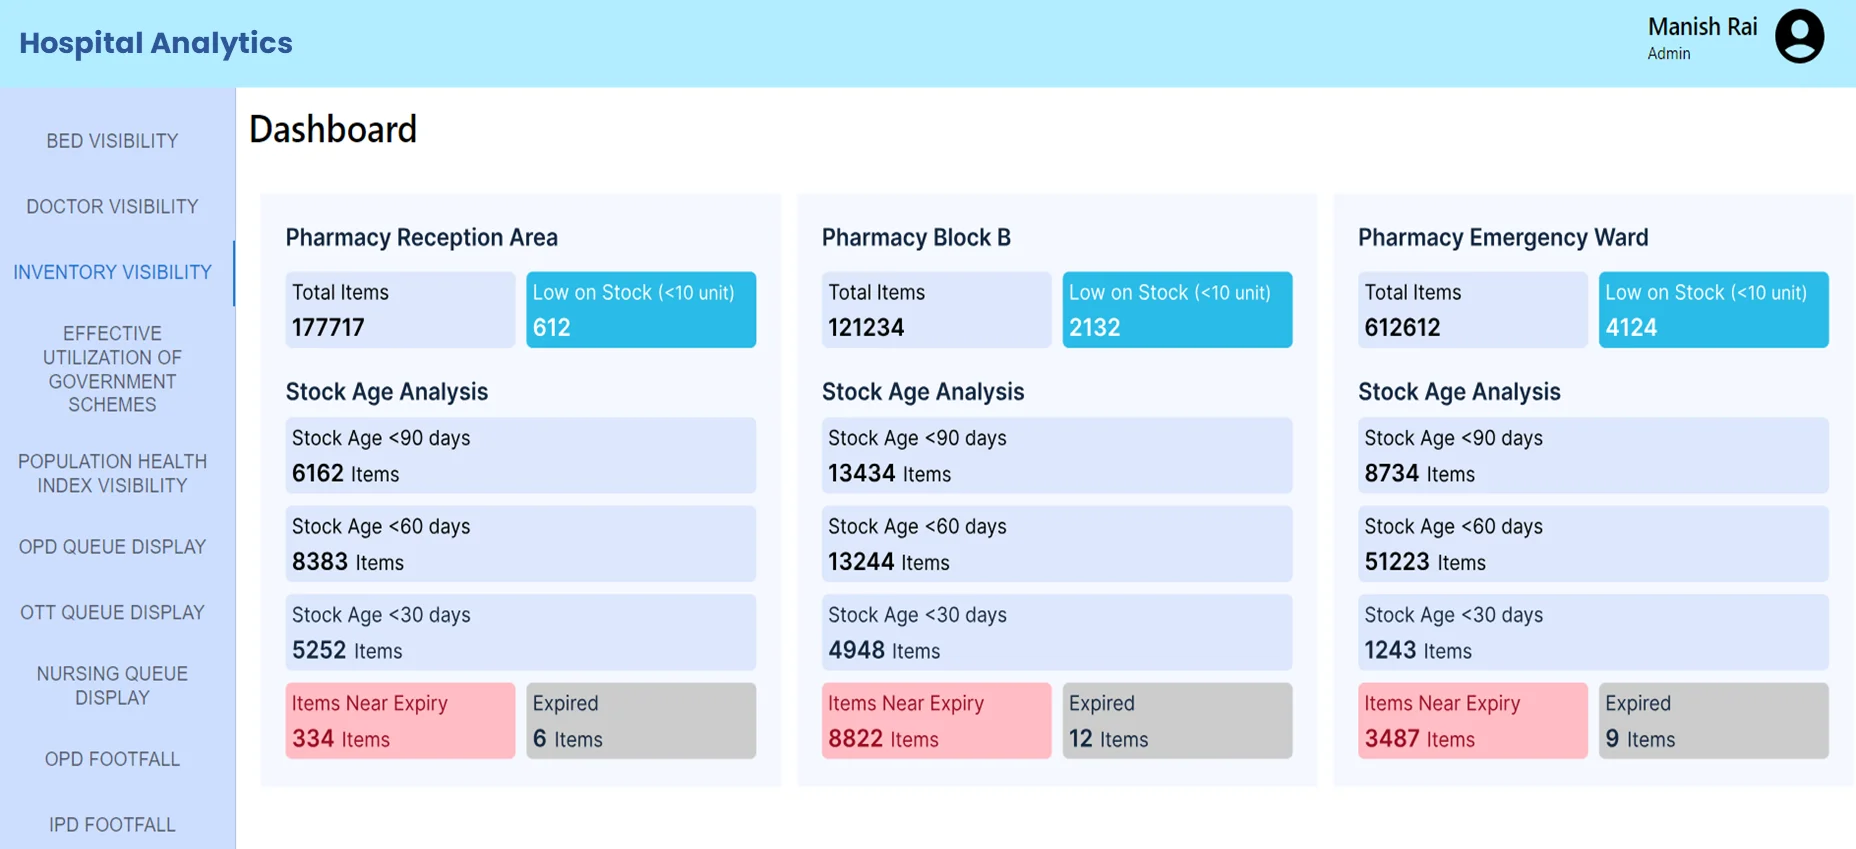The width and height of the screenshot is (1856, 849).
Task: Select Reception Area Stock Age <90 days card
Action: click(521, 455)
